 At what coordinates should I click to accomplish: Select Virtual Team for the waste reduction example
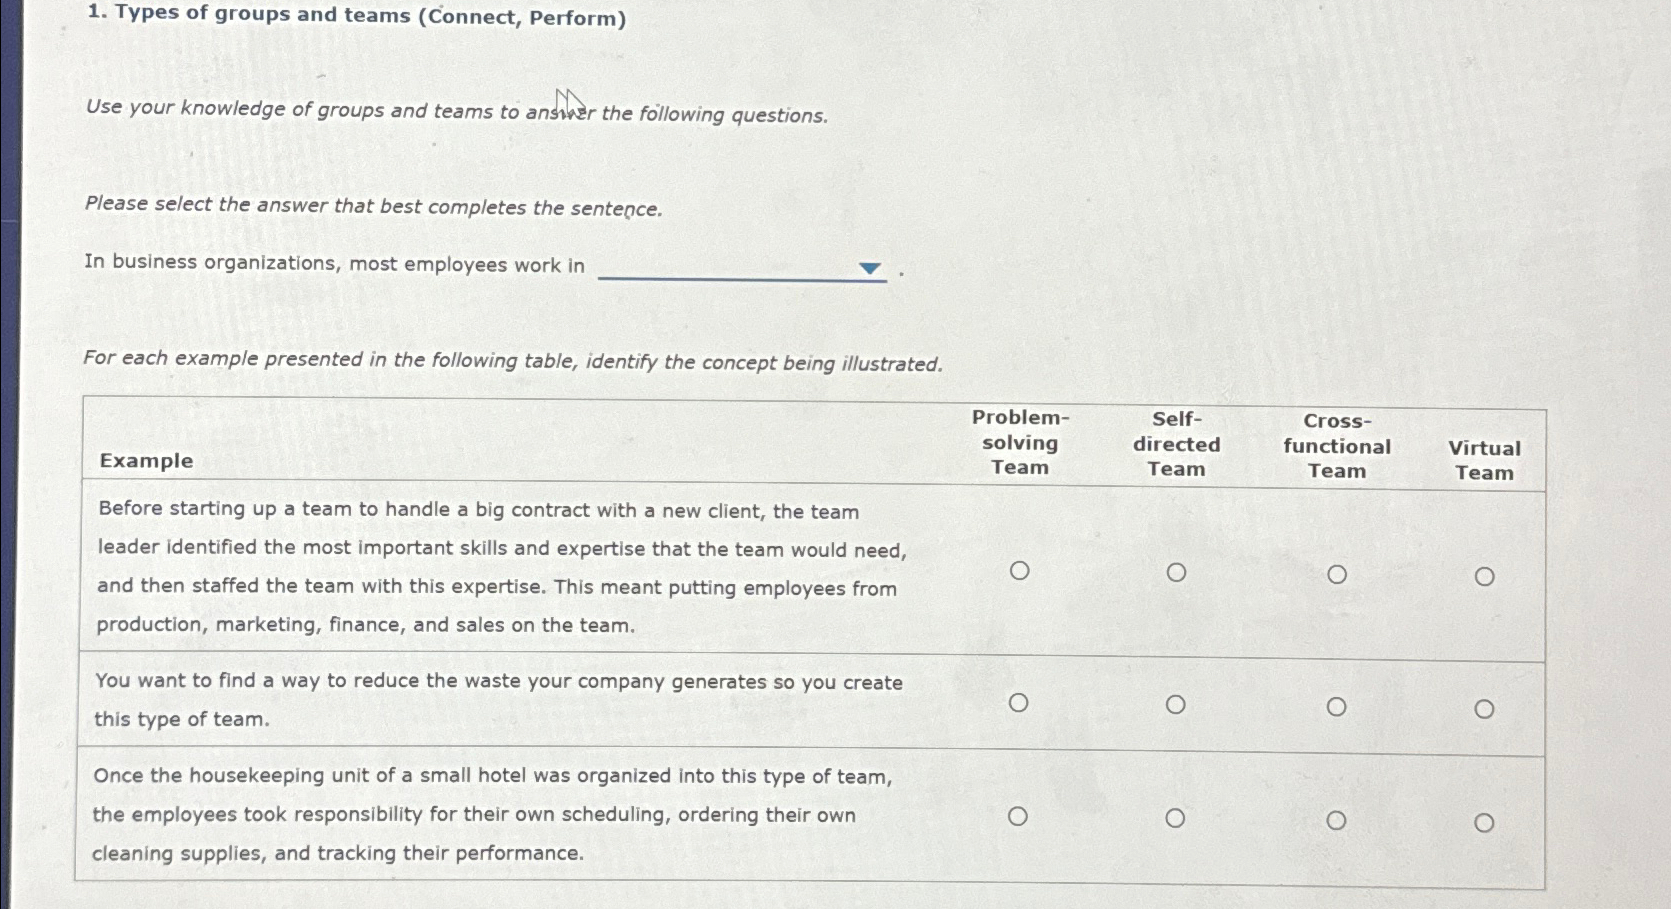1485,708
